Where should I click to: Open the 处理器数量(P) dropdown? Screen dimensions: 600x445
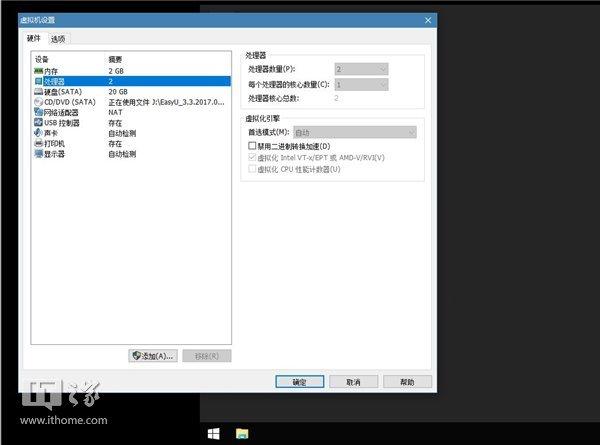click(x=361, y=69)
